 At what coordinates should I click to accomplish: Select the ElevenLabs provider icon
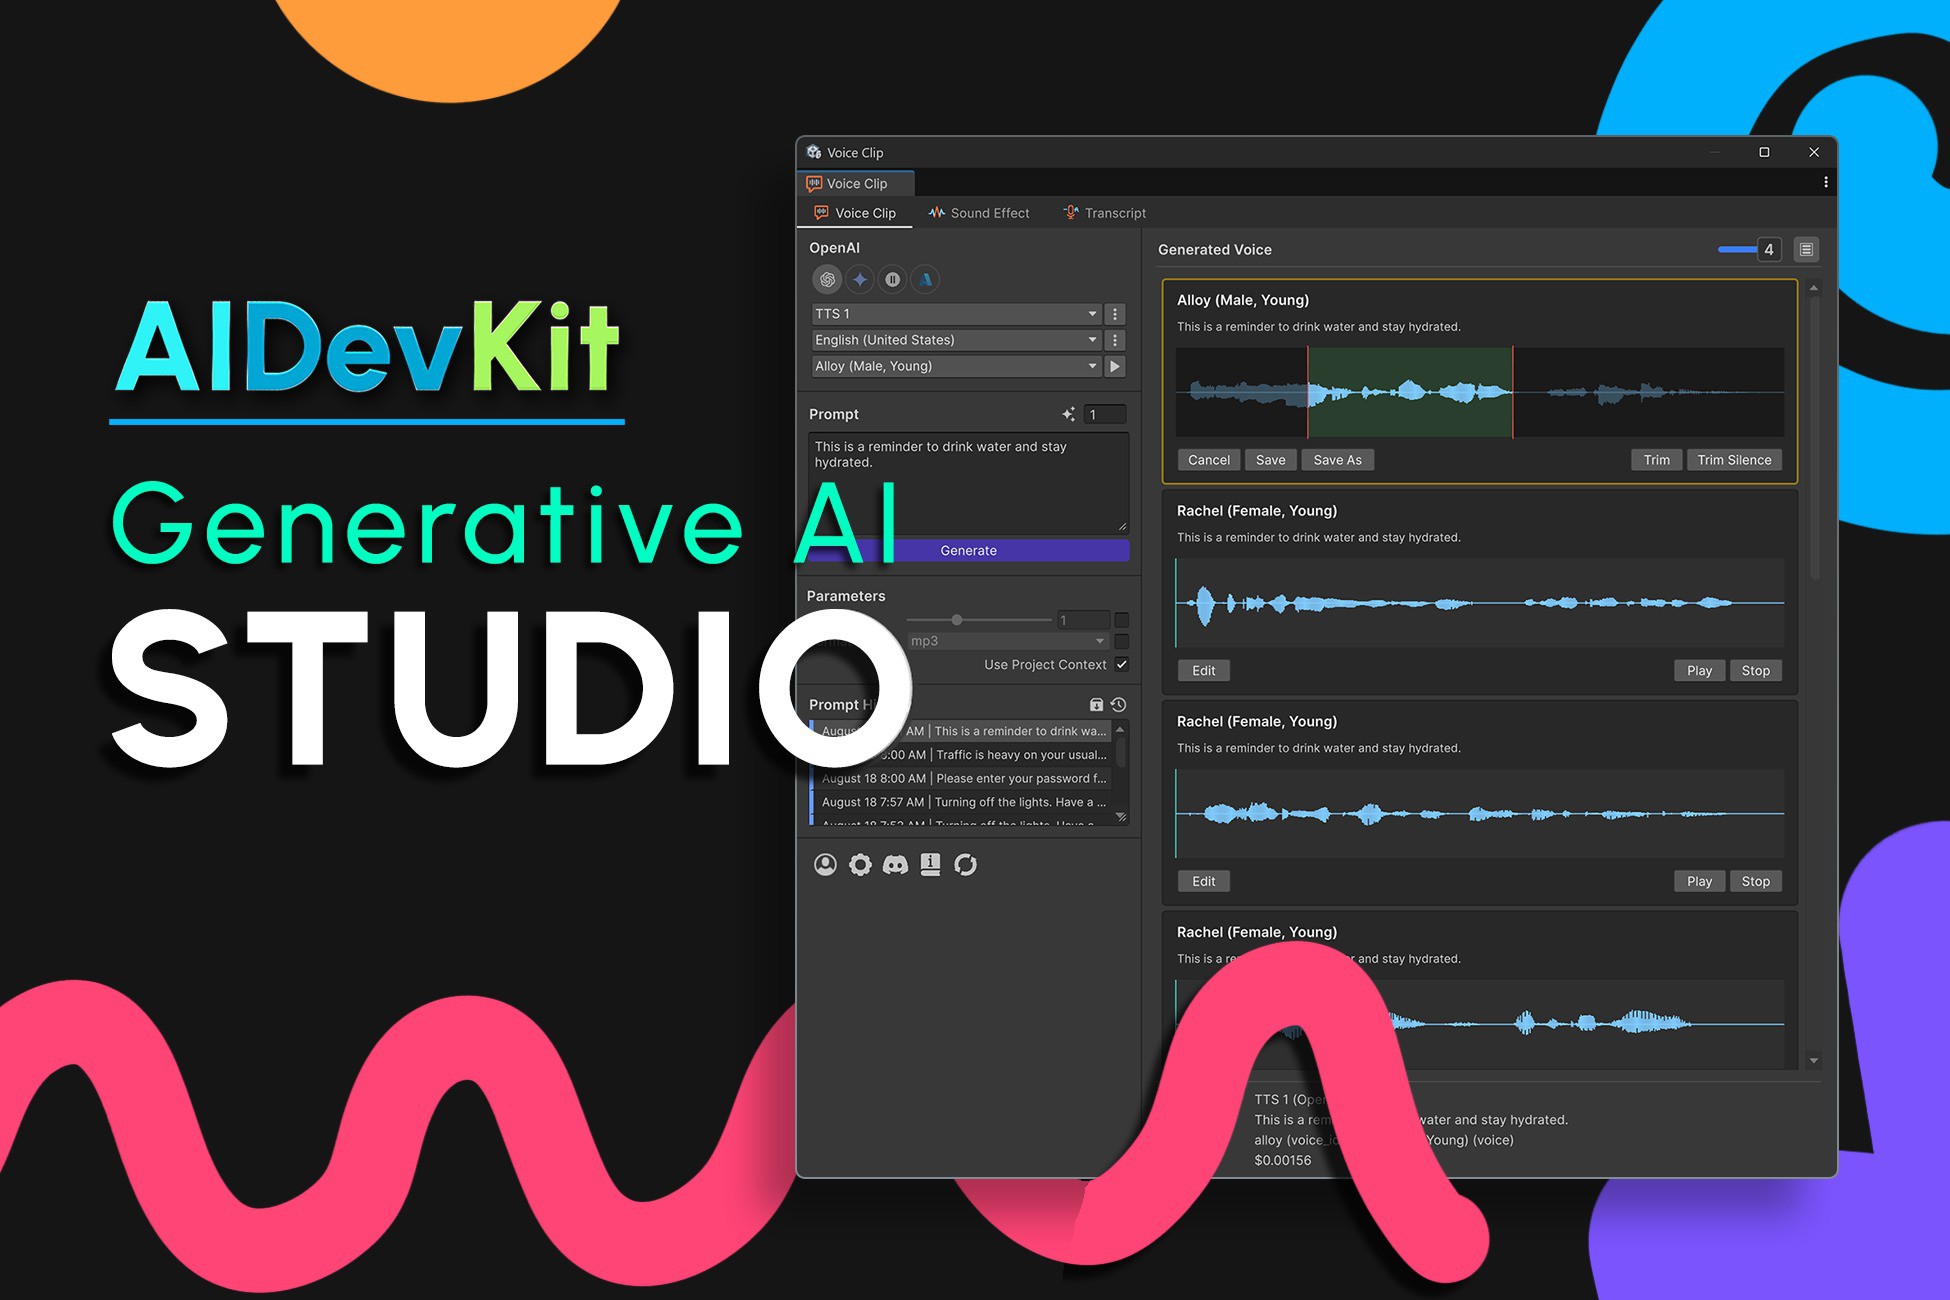click(x=893, y=280)
